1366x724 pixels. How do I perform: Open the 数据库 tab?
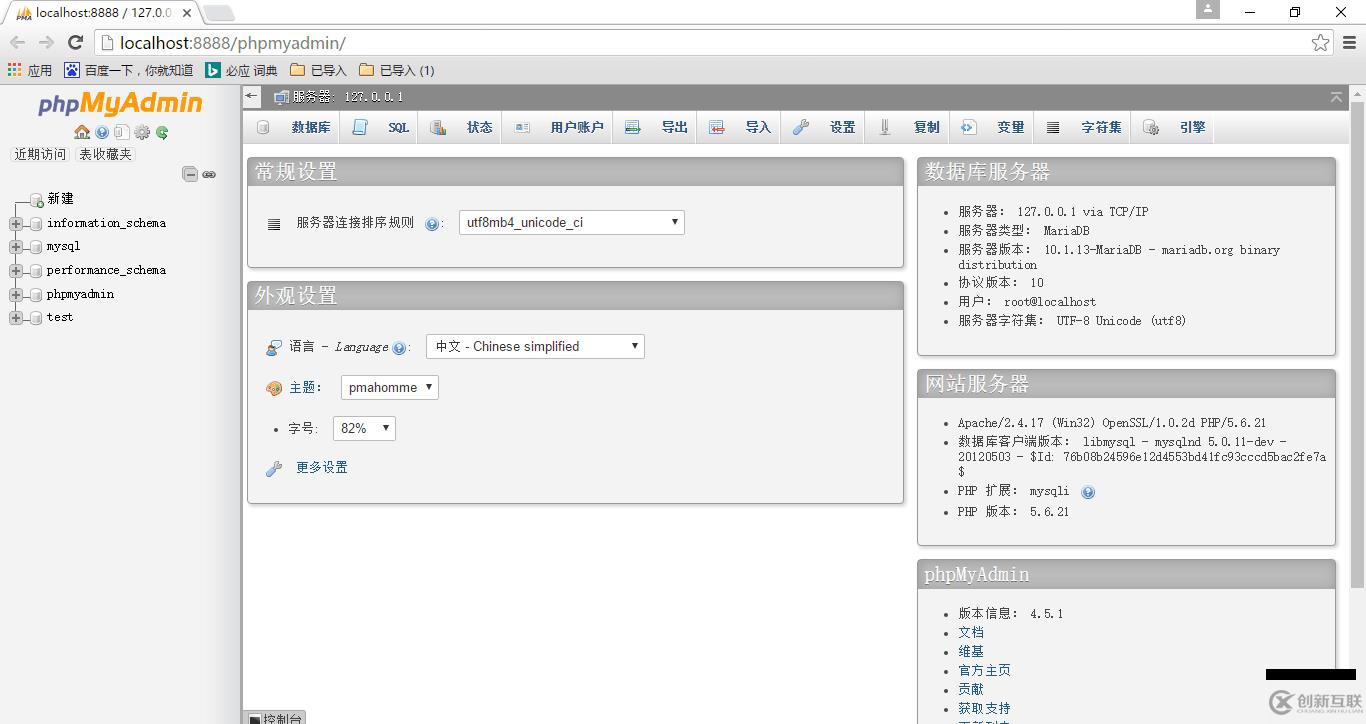(x=292, y=127)
